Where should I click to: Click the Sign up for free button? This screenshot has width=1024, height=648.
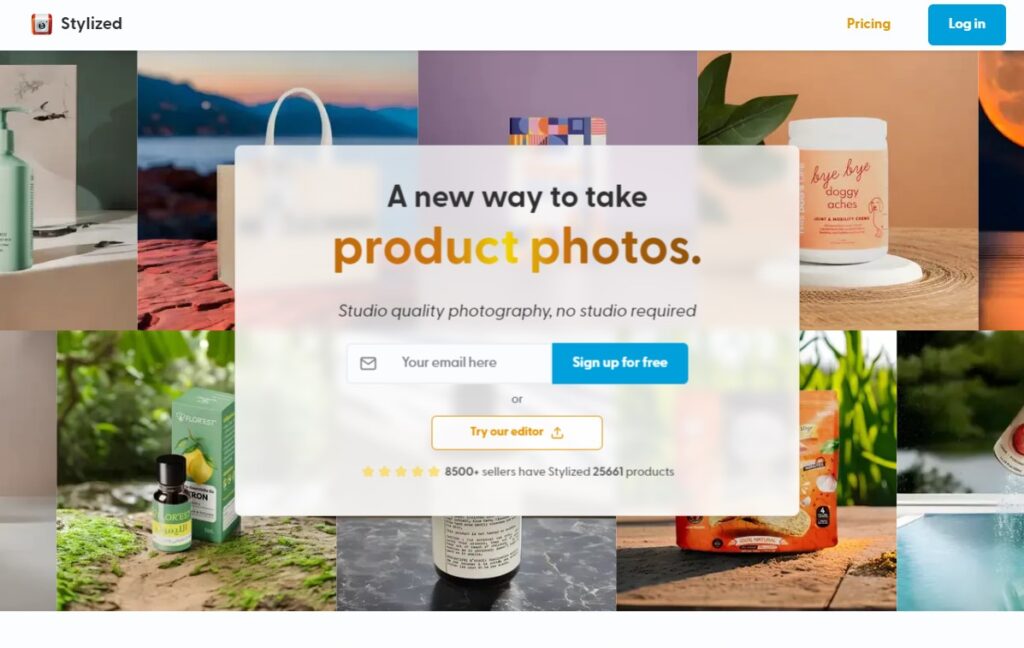(x=620, y=363)
